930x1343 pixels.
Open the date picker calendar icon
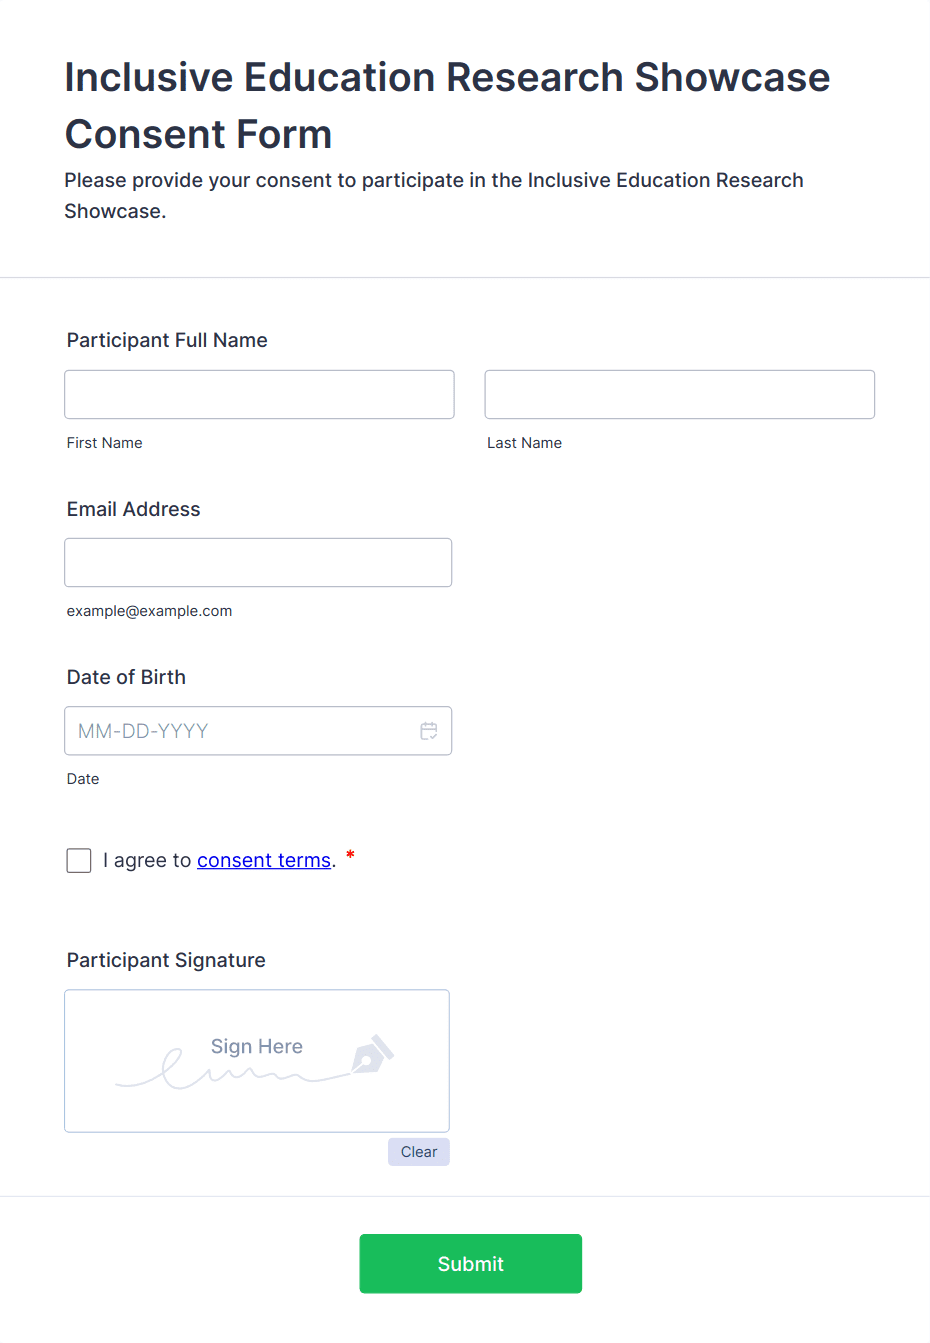point(429,731)
